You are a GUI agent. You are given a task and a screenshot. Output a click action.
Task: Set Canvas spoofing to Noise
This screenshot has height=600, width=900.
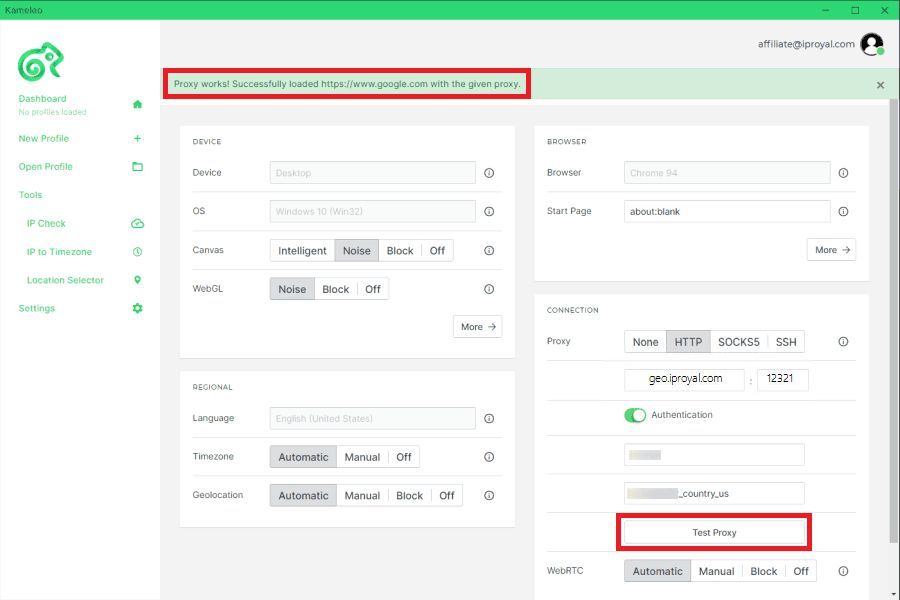tap(356, 250)
